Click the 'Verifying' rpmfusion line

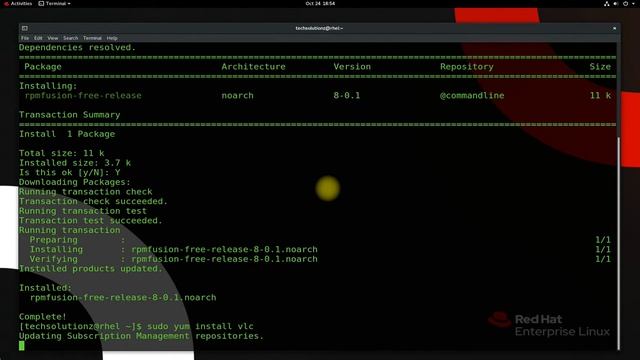[173, 259]
